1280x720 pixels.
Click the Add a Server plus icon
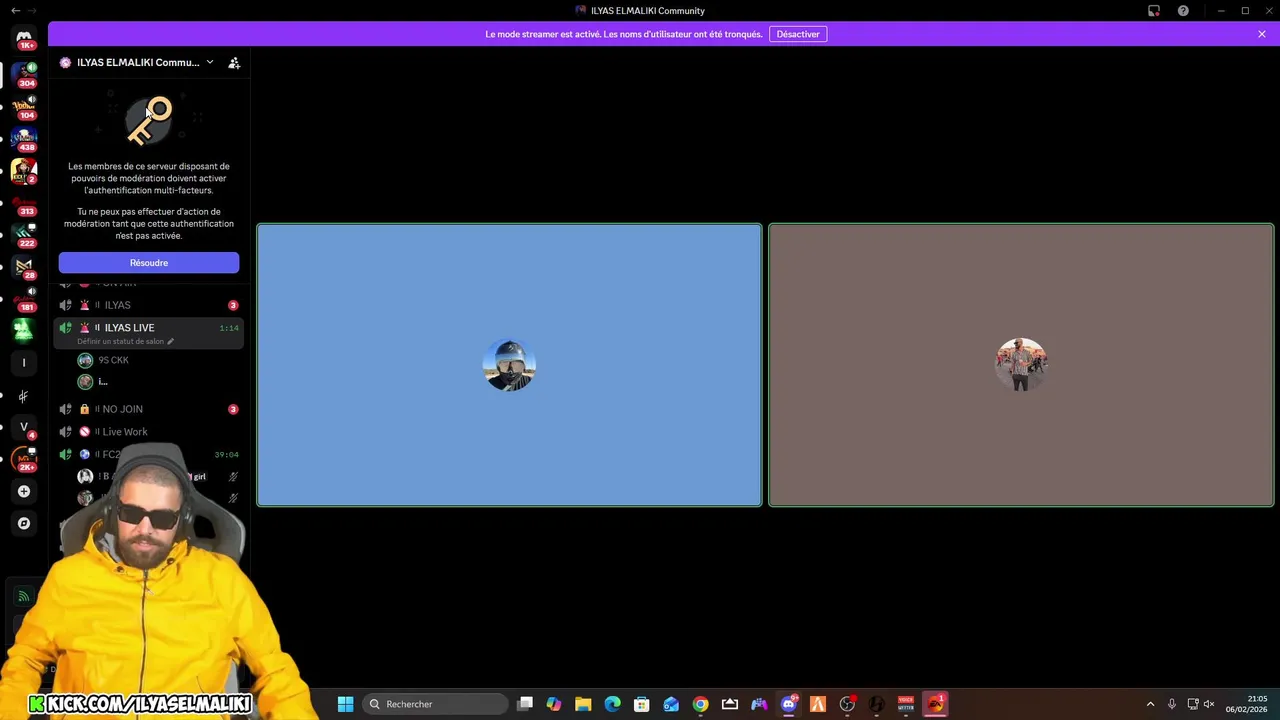[24, 491]
